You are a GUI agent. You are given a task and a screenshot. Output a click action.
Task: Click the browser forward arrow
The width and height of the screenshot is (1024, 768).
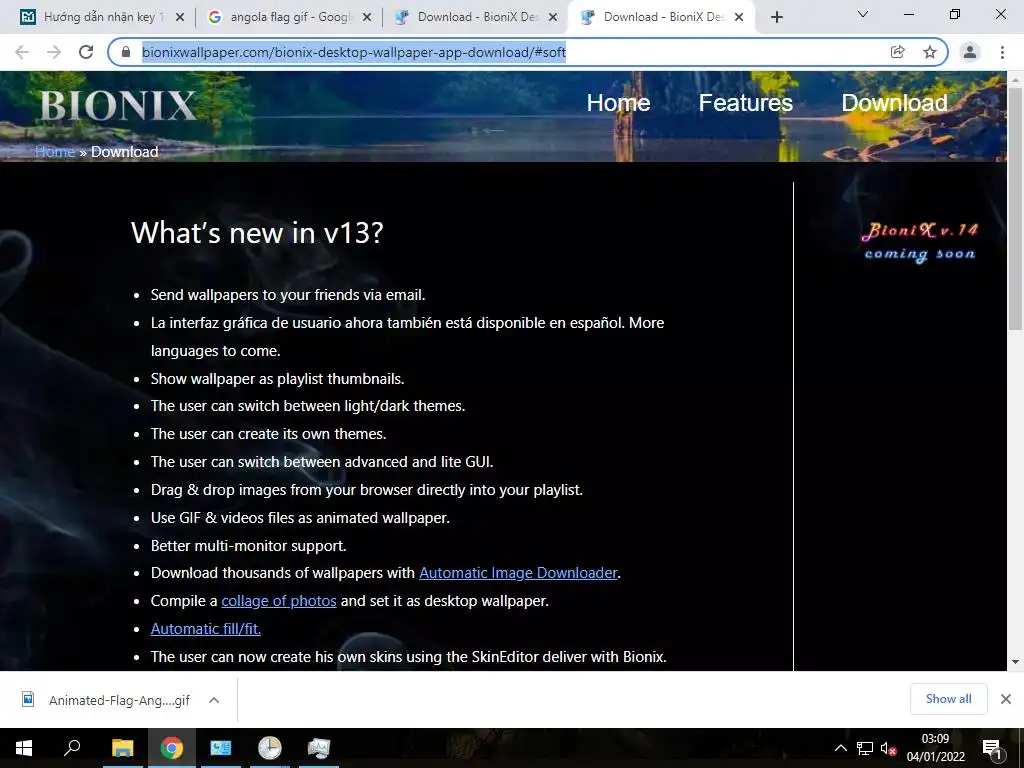coord(54,52)
